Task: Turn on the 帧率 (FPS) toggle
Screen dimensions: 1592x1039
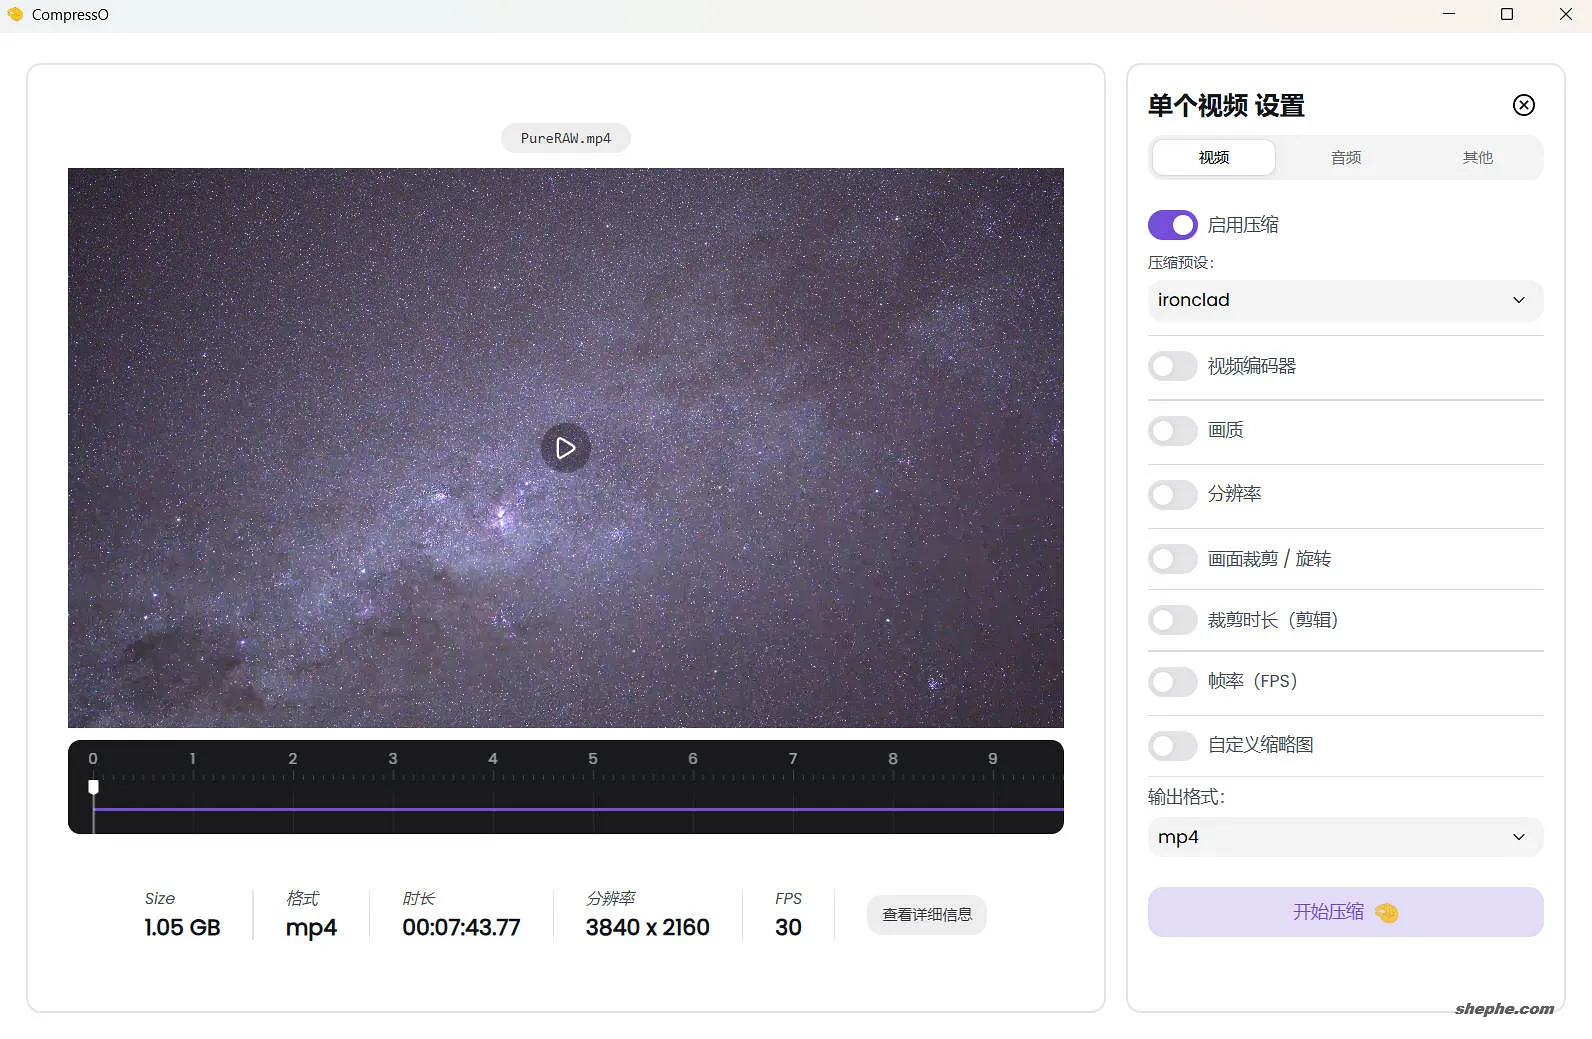Action: (x=1172, y=682)
